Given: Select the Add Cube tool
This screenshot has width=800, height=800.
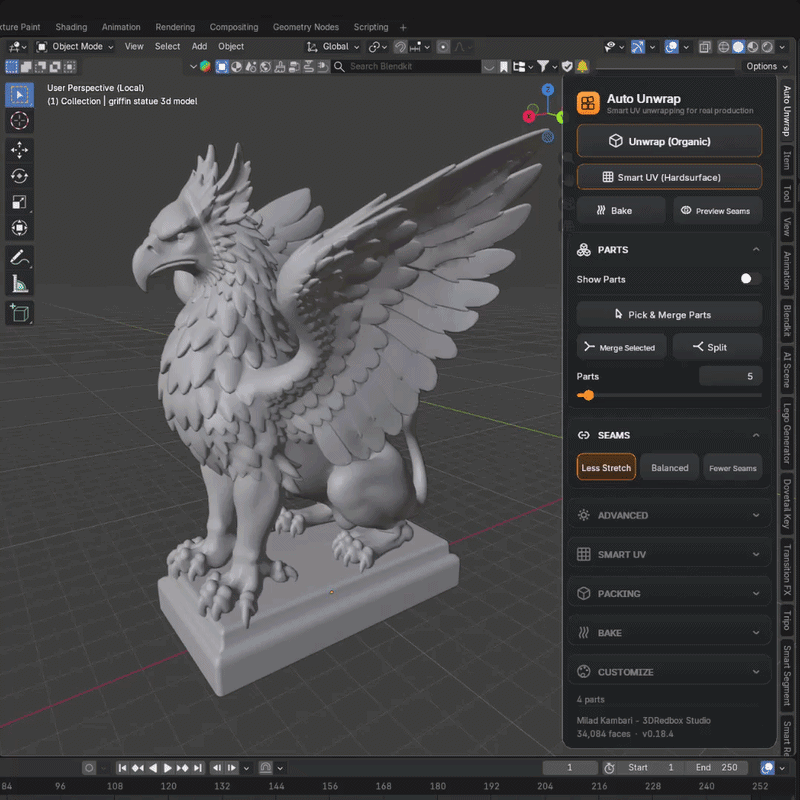Looking at the screenshot, I should tap(19, 313).
